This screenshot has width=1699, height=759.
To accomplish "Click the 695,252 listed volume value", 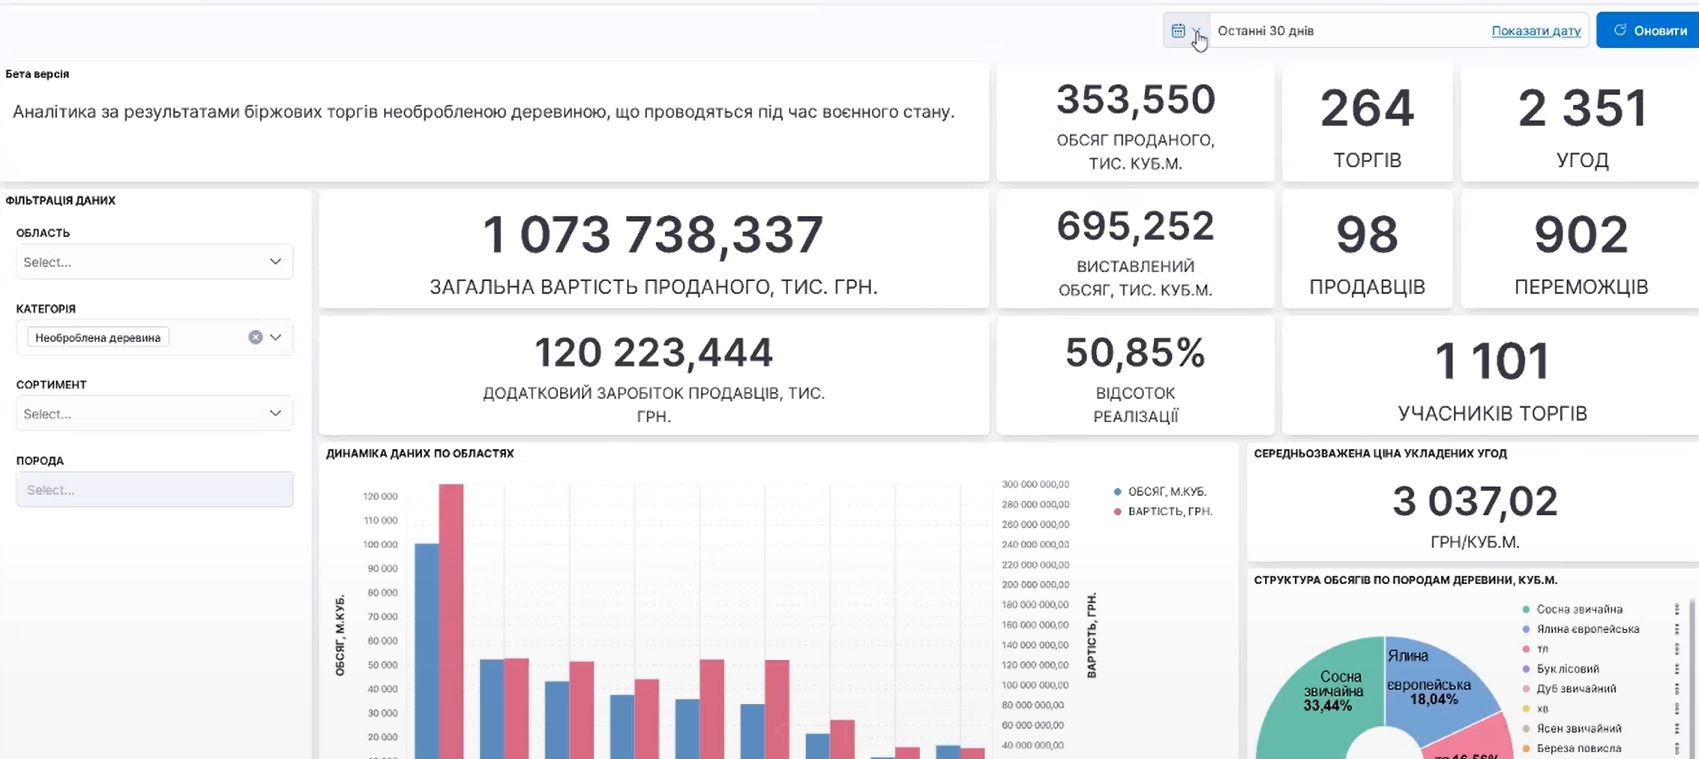I will pos(1135,227).
